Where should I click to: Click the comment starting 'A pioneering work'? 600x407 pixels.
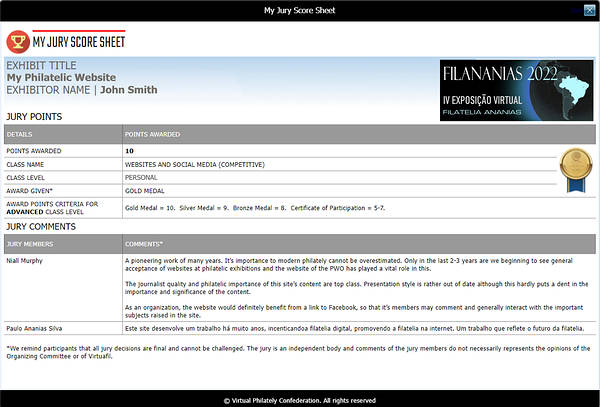tap(349, 265)
